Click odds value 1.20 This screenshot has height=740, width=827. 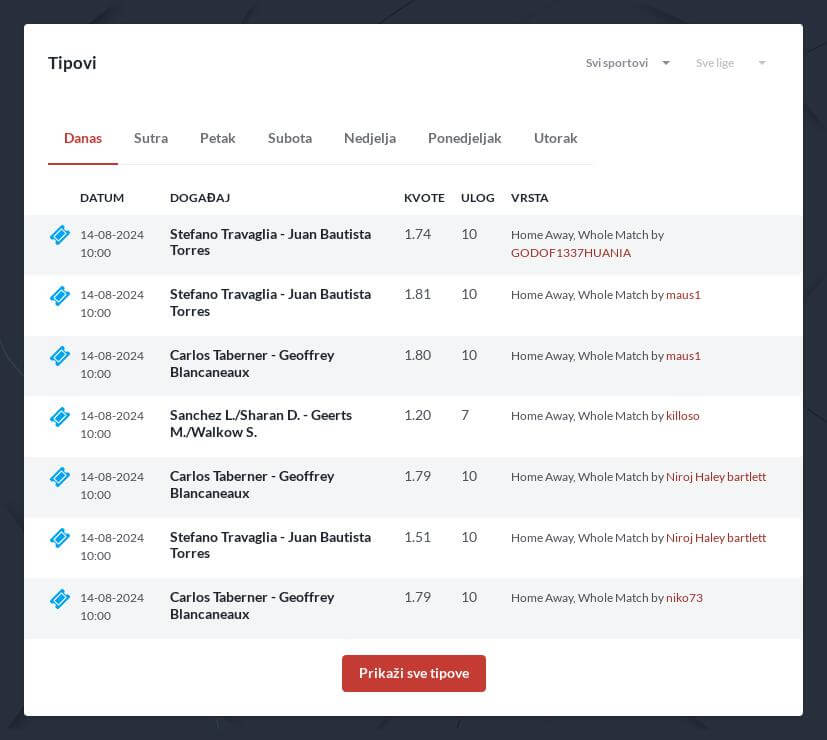[417, 416]
